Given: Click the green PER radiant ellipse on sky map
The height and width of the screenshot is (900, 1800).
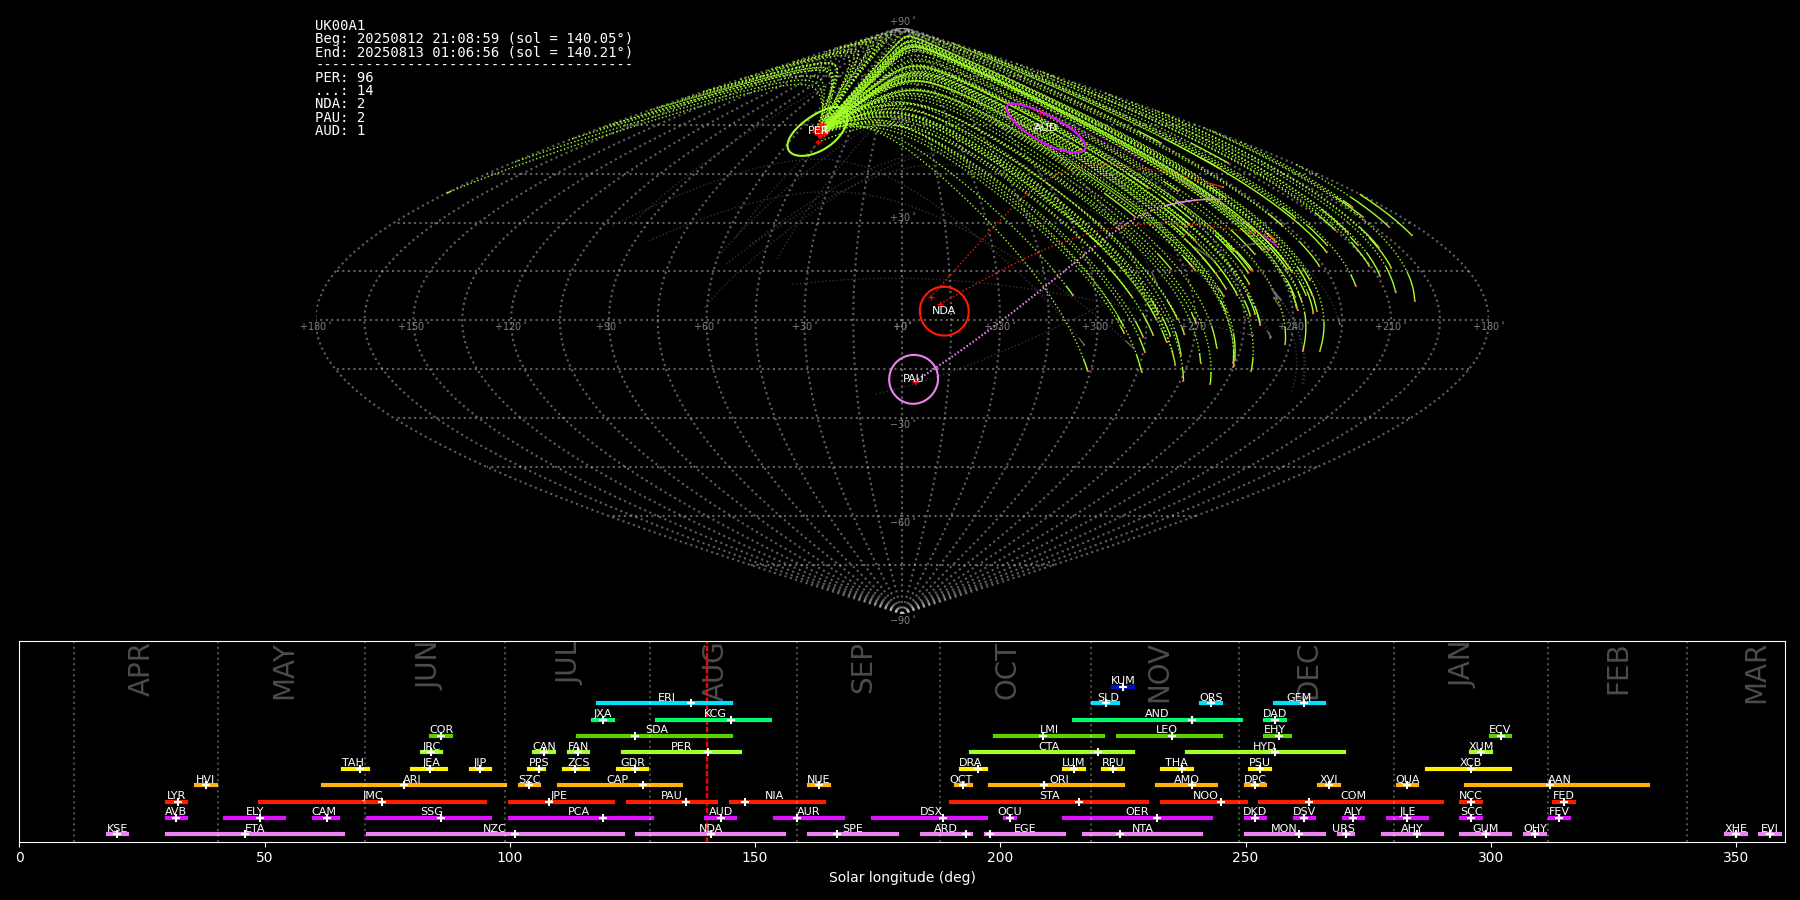Looking at the screenshot, I should tap(817, 131).
